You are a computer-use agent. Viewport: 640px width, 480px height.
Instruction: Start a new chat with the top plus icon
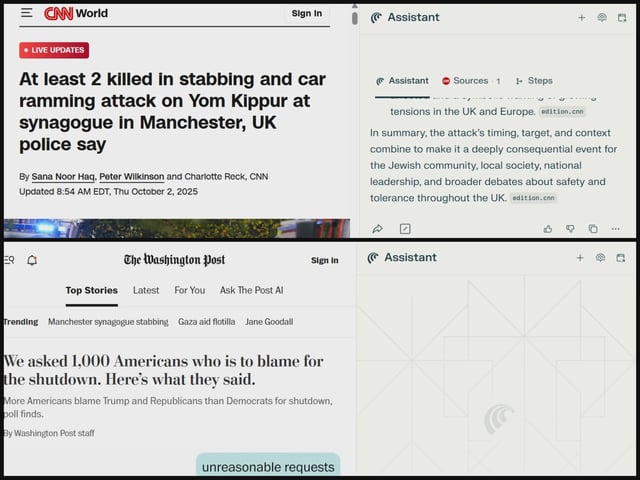pyautogui.click(x=582, y=17)
